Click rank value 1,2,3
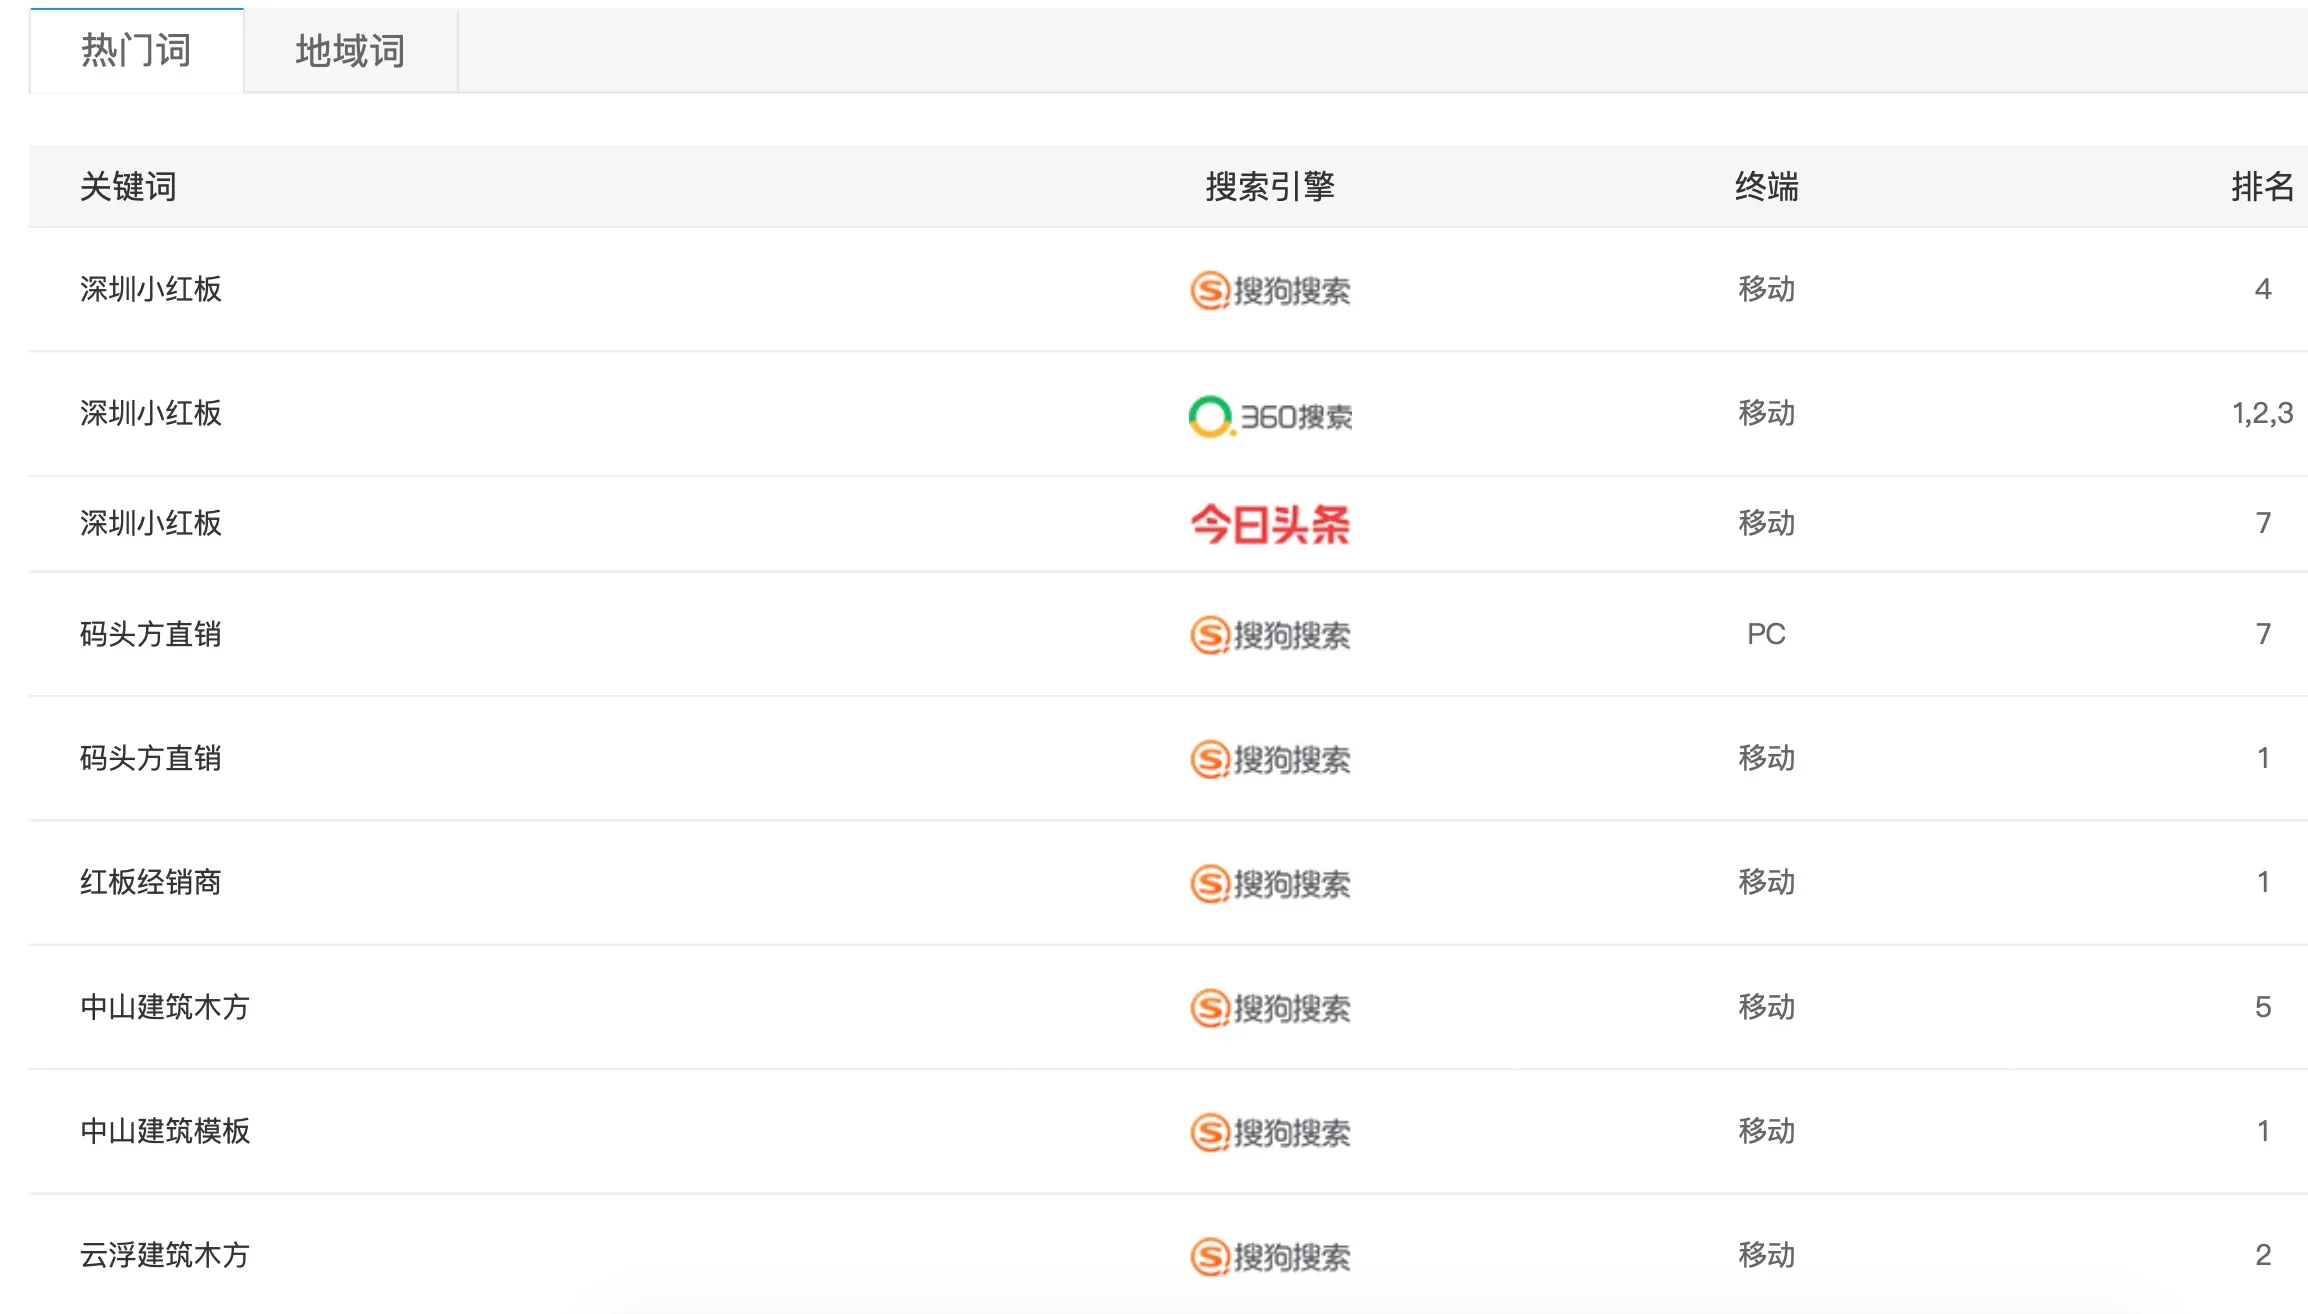2308x1314 pixels. [2262, 413]
